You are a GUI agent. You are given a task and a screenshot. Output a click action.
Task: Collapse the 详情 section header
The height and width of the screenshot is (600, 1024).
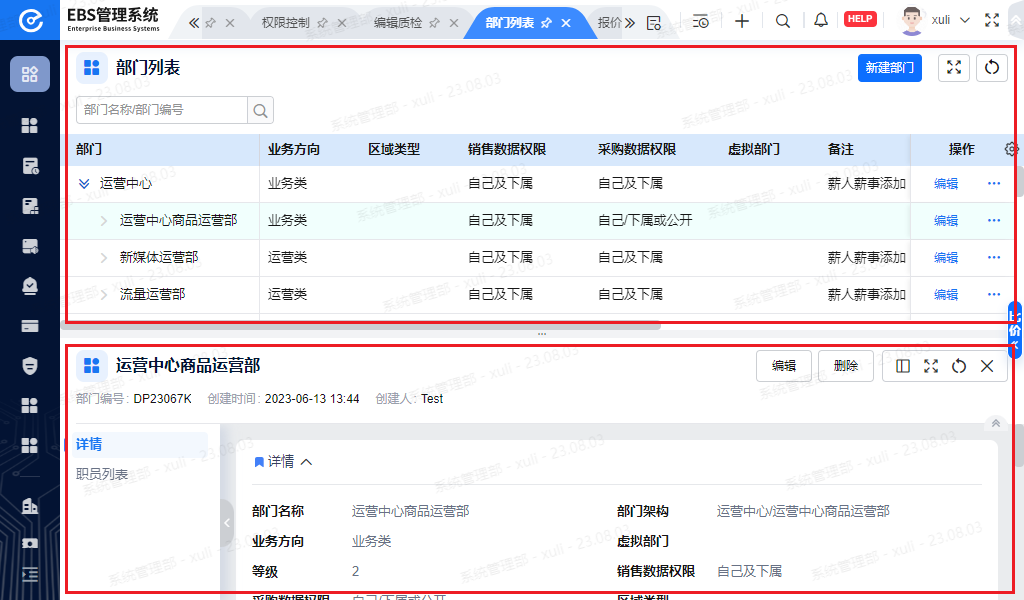pos(306,462)
